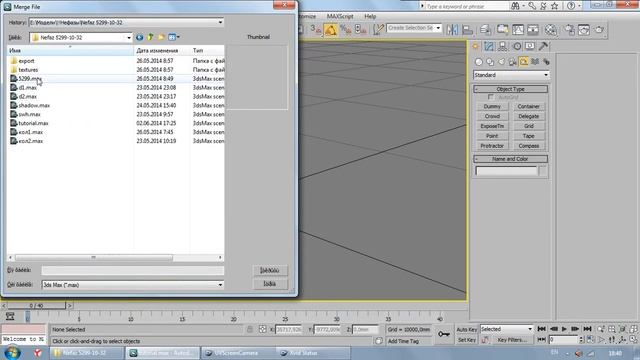Screen dimensions: 640x360
Task: Switch to the Create panel tab
Action: tap(476, 47)
